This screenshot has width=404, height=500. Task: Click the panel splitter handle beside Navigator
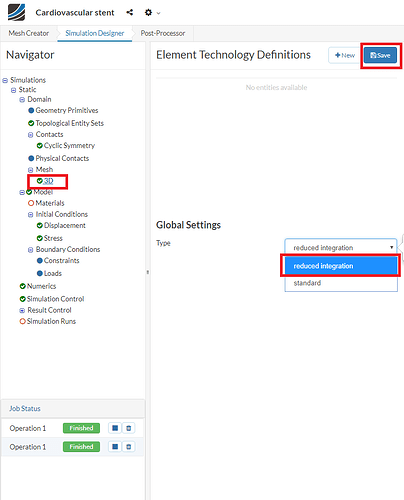coord(147,272)
